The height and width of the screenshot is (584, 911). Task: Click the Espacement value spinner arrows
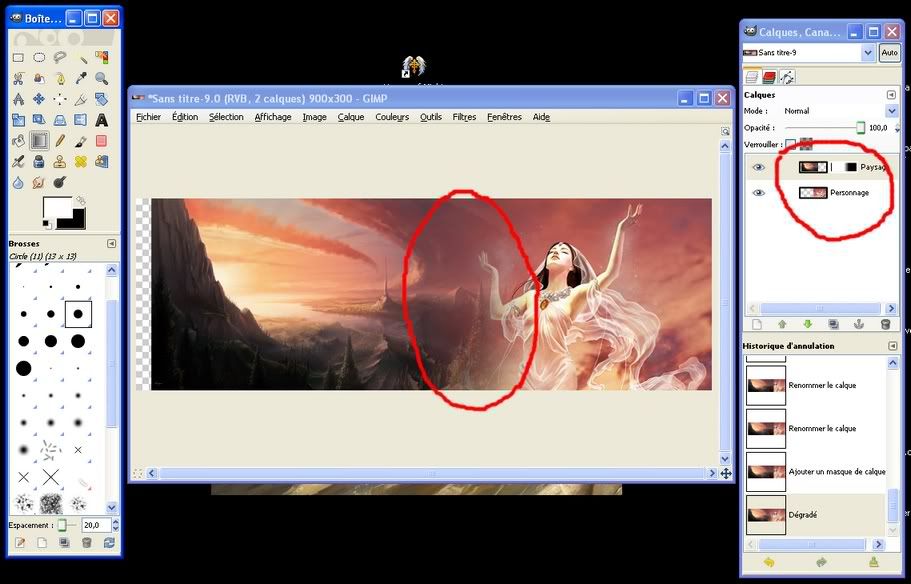[116, 525]
